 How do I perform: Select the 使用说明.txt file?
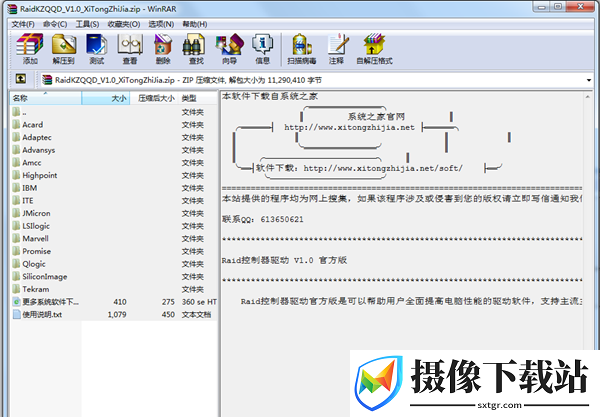tap(114, 314)
